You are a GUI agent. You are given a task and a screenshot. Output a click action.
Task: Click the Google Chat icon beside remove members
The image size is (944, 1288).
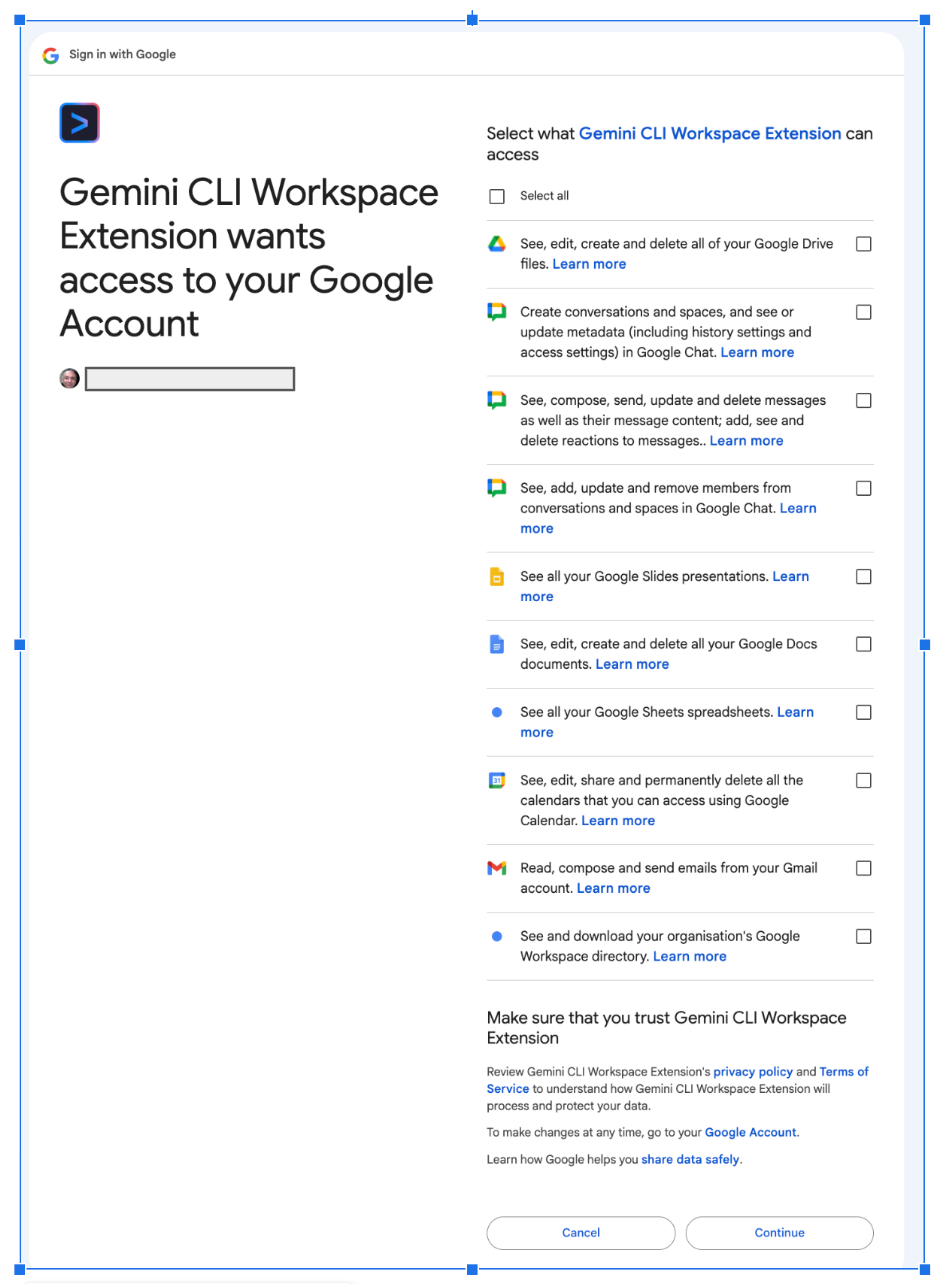pyautogui.click(x=497, y=488)
